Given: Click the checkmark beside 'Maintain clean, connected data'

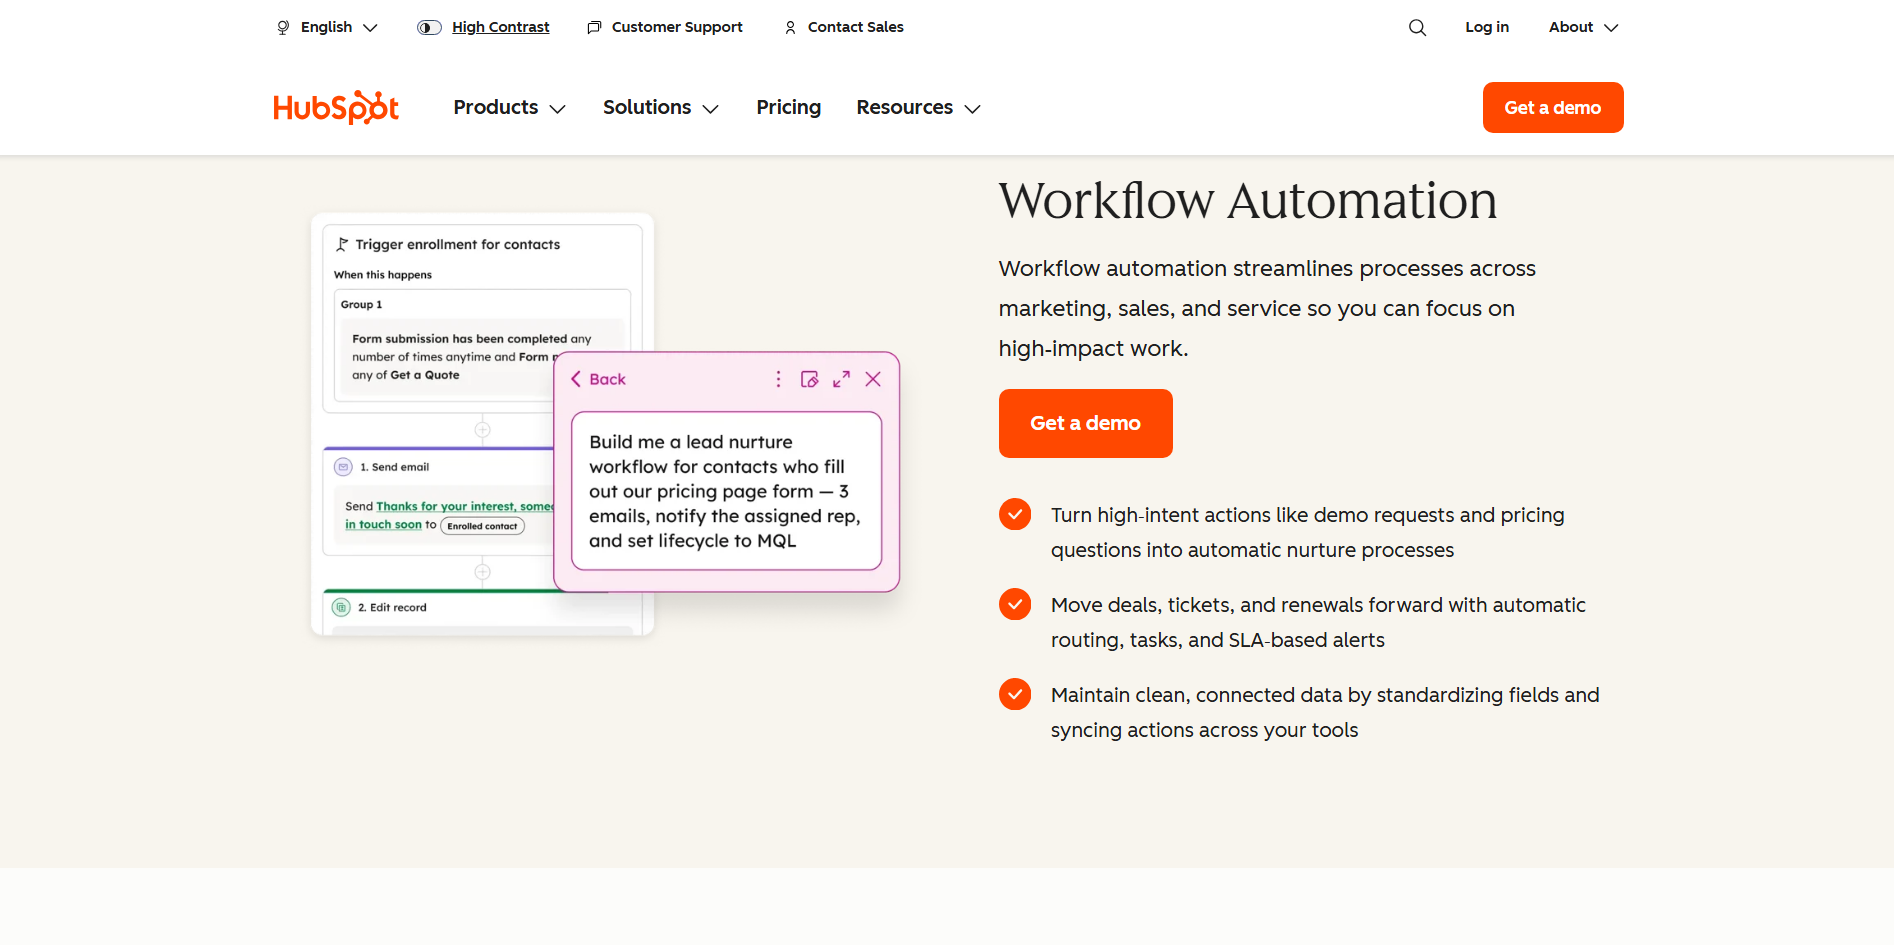Looking at the screenshot, I should pos(1015,694).
